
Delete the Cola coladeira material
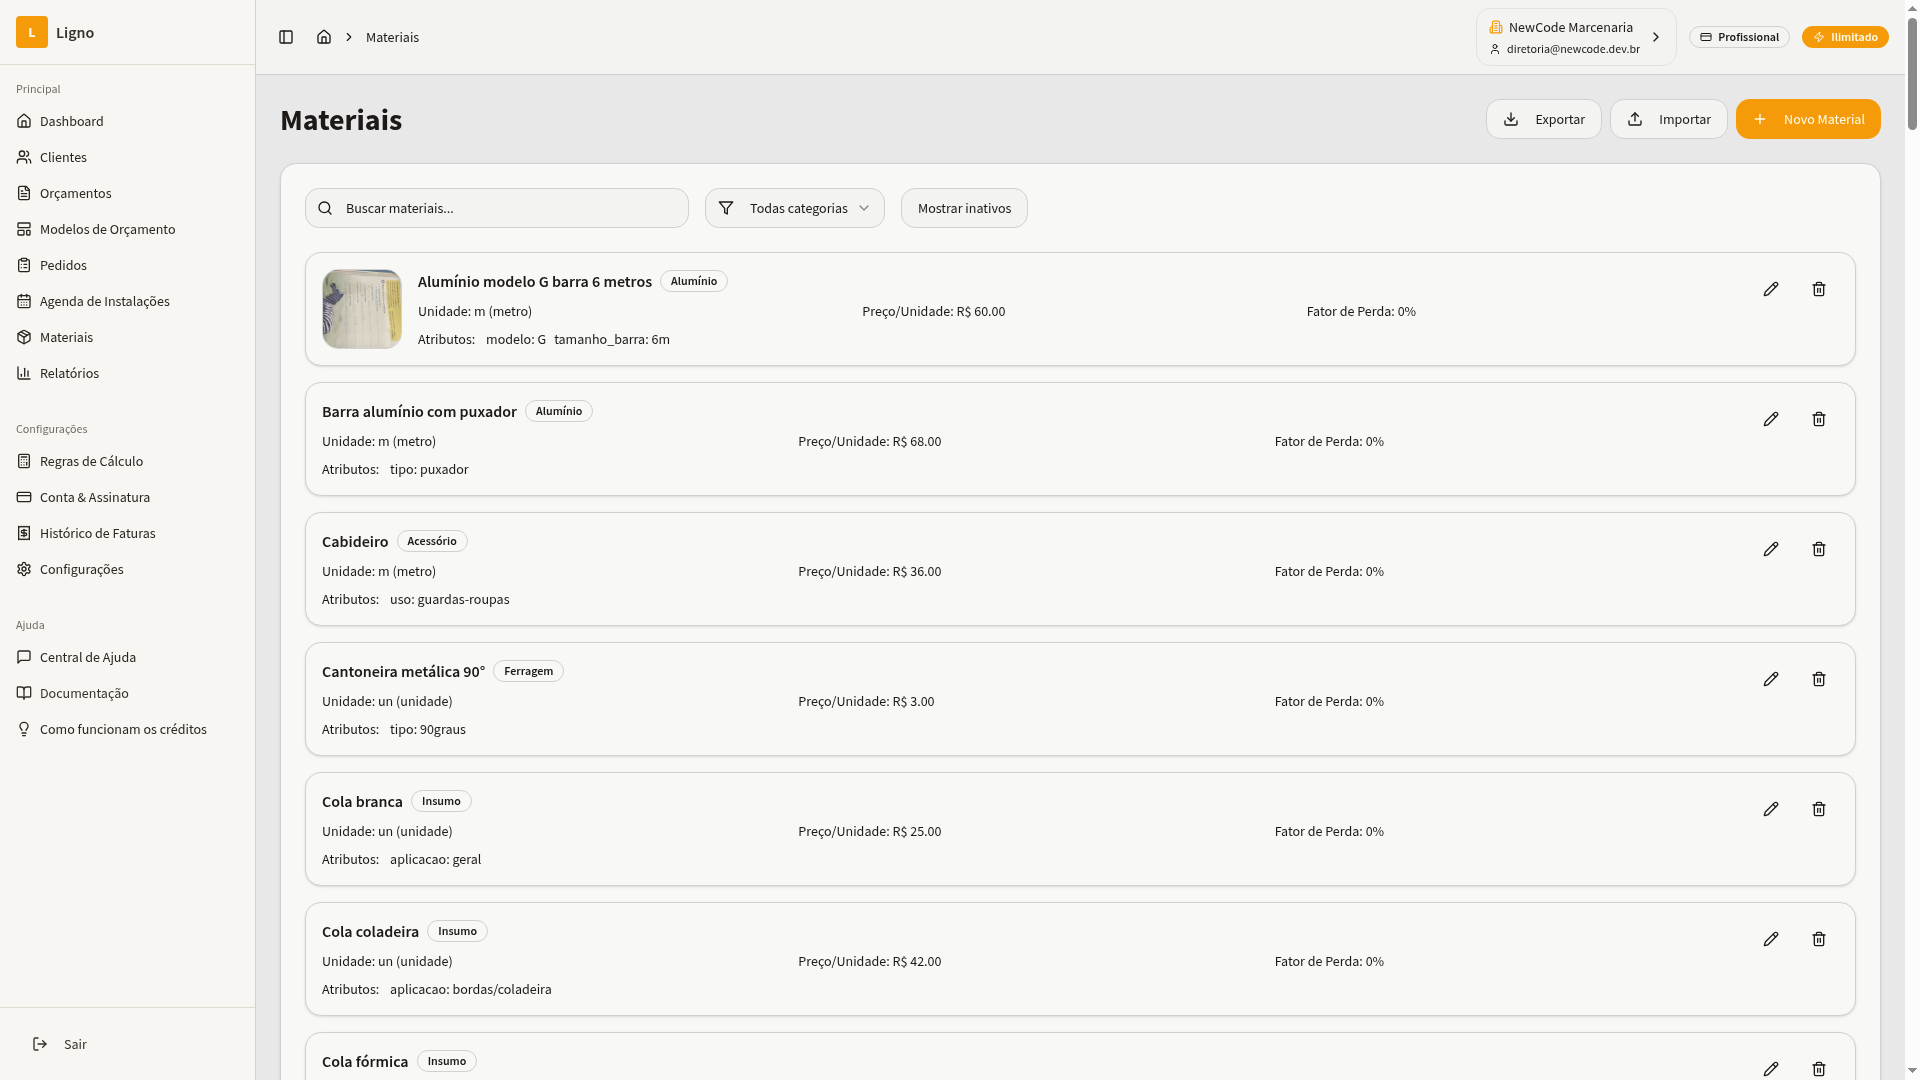click(1819, 939)
